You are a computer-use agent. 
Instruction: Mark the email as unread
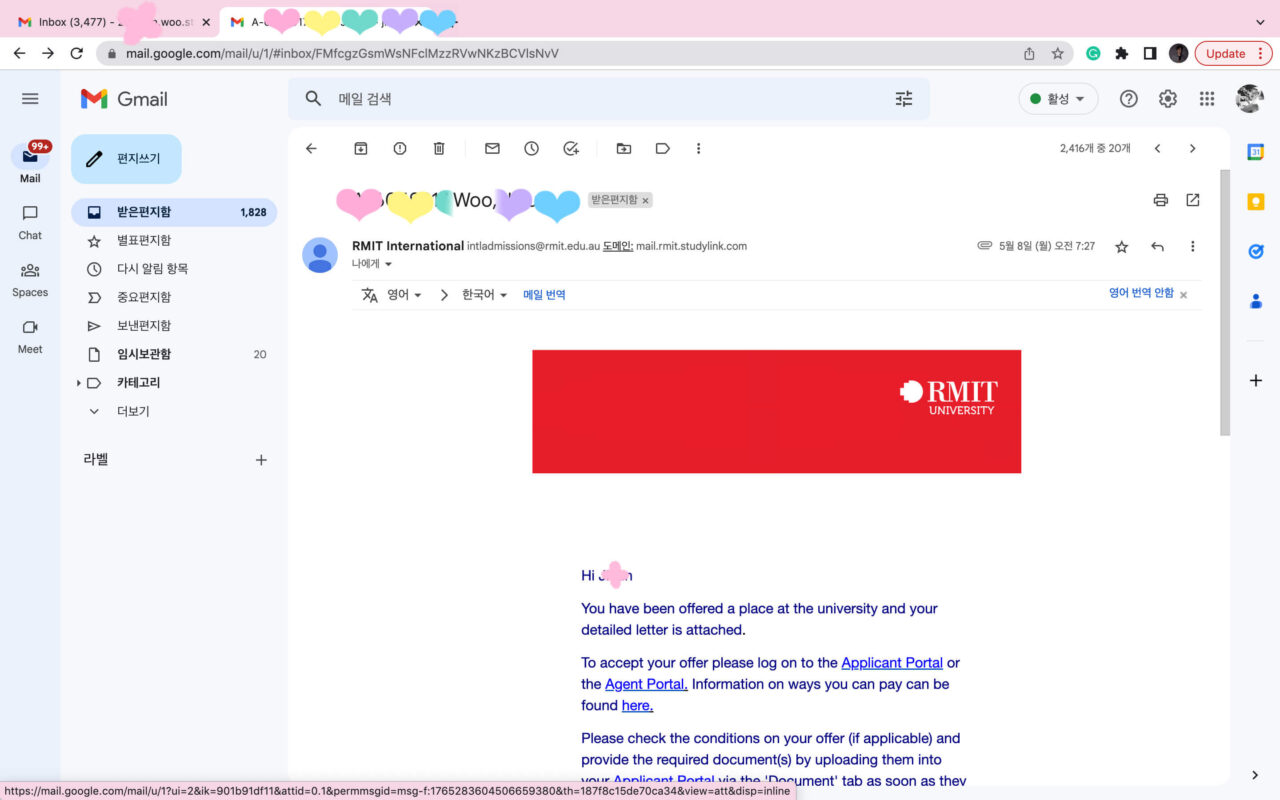coord(492,149)
